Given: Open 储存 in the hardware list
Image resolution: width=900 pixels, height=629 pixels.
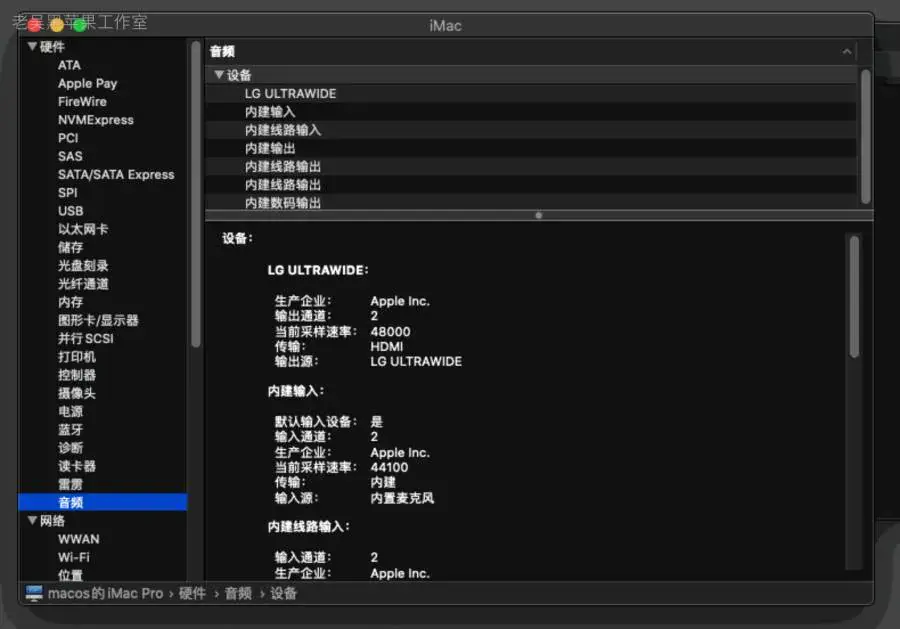Looking at the screenshot, I should click(70, 247).
